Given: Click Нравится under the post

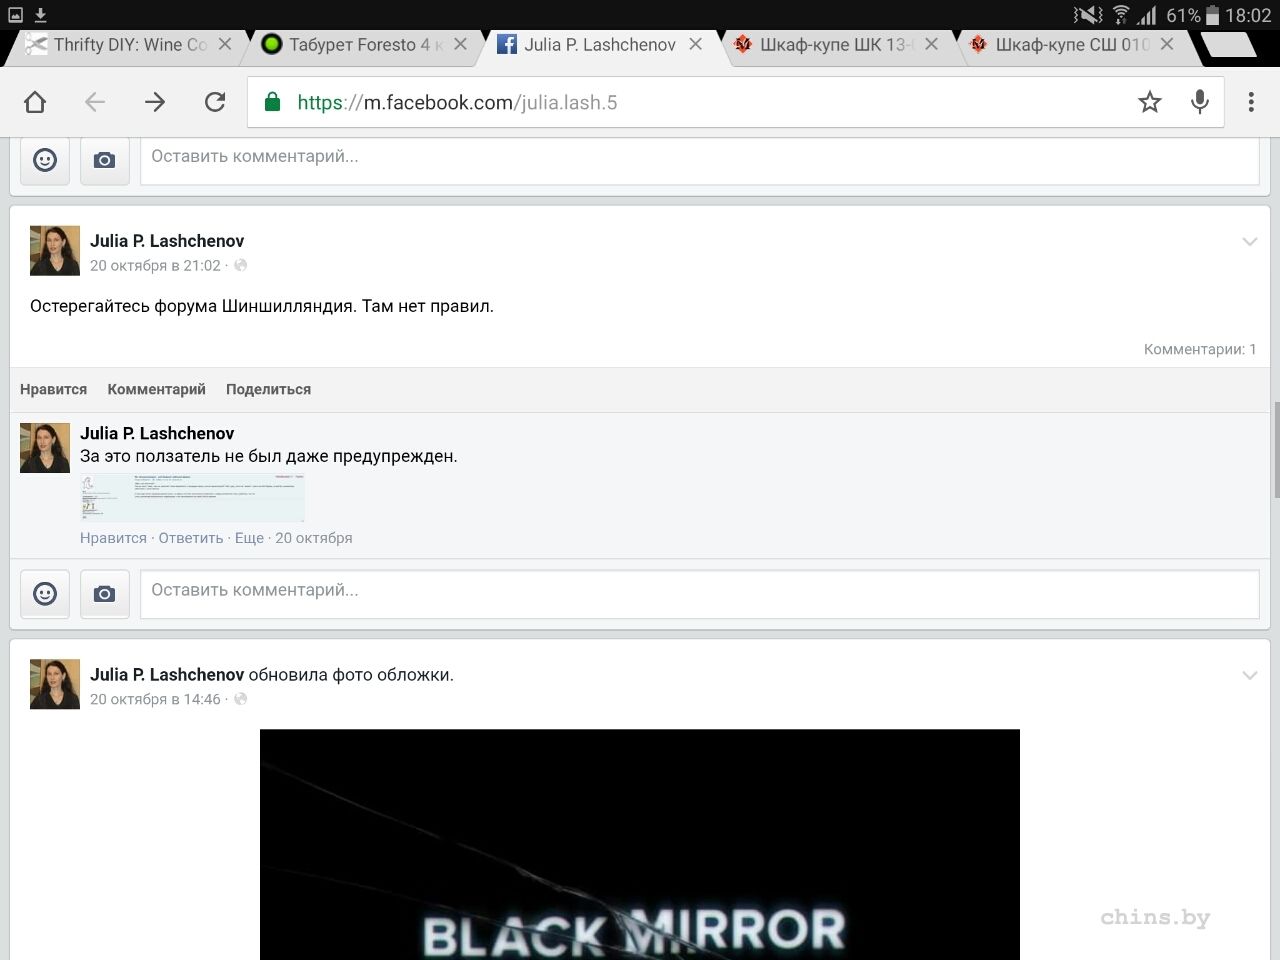Looking at the screenshot, I should coord(53,390).
